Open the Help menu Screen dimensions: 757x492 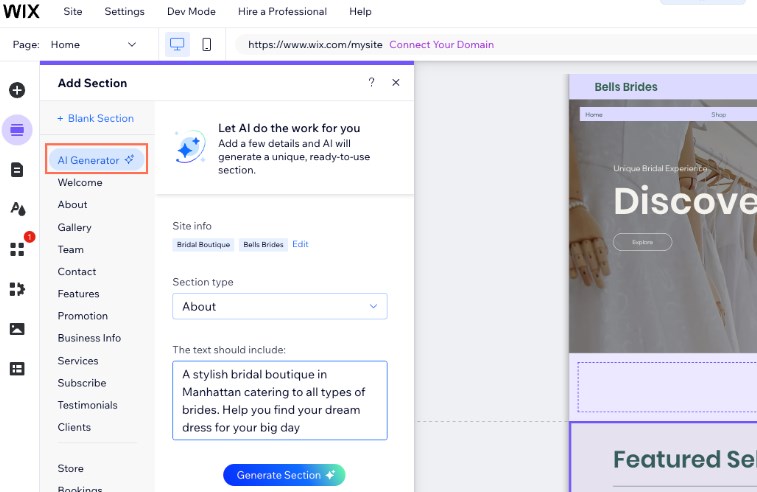360,12
